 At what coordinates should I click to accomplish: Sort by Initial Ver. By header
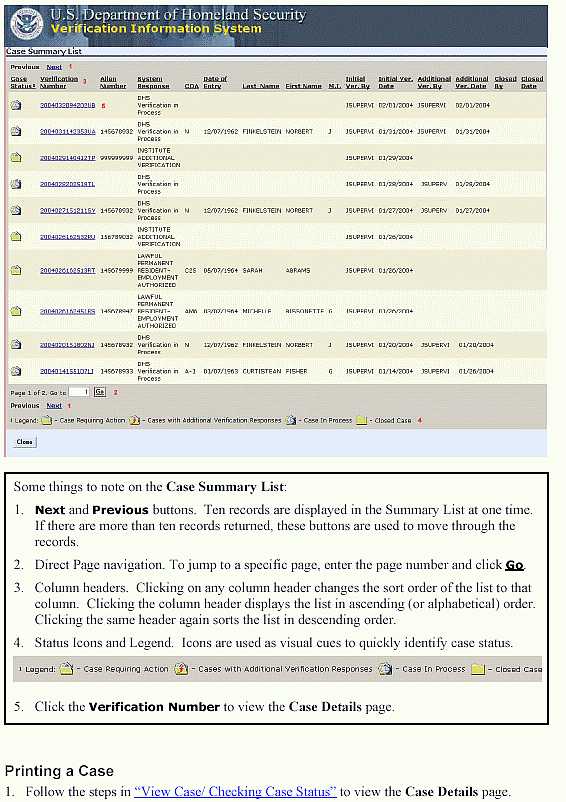[357, 82]
